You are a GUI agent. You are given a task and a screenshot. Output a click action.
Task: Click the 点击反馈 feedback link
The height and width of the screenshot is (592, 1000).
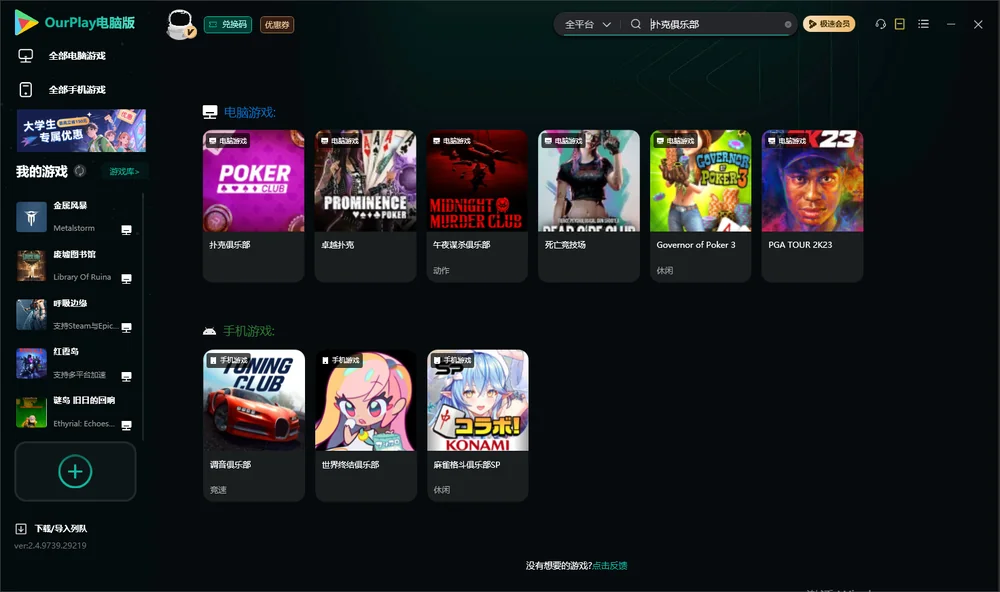tap(610, 566)
